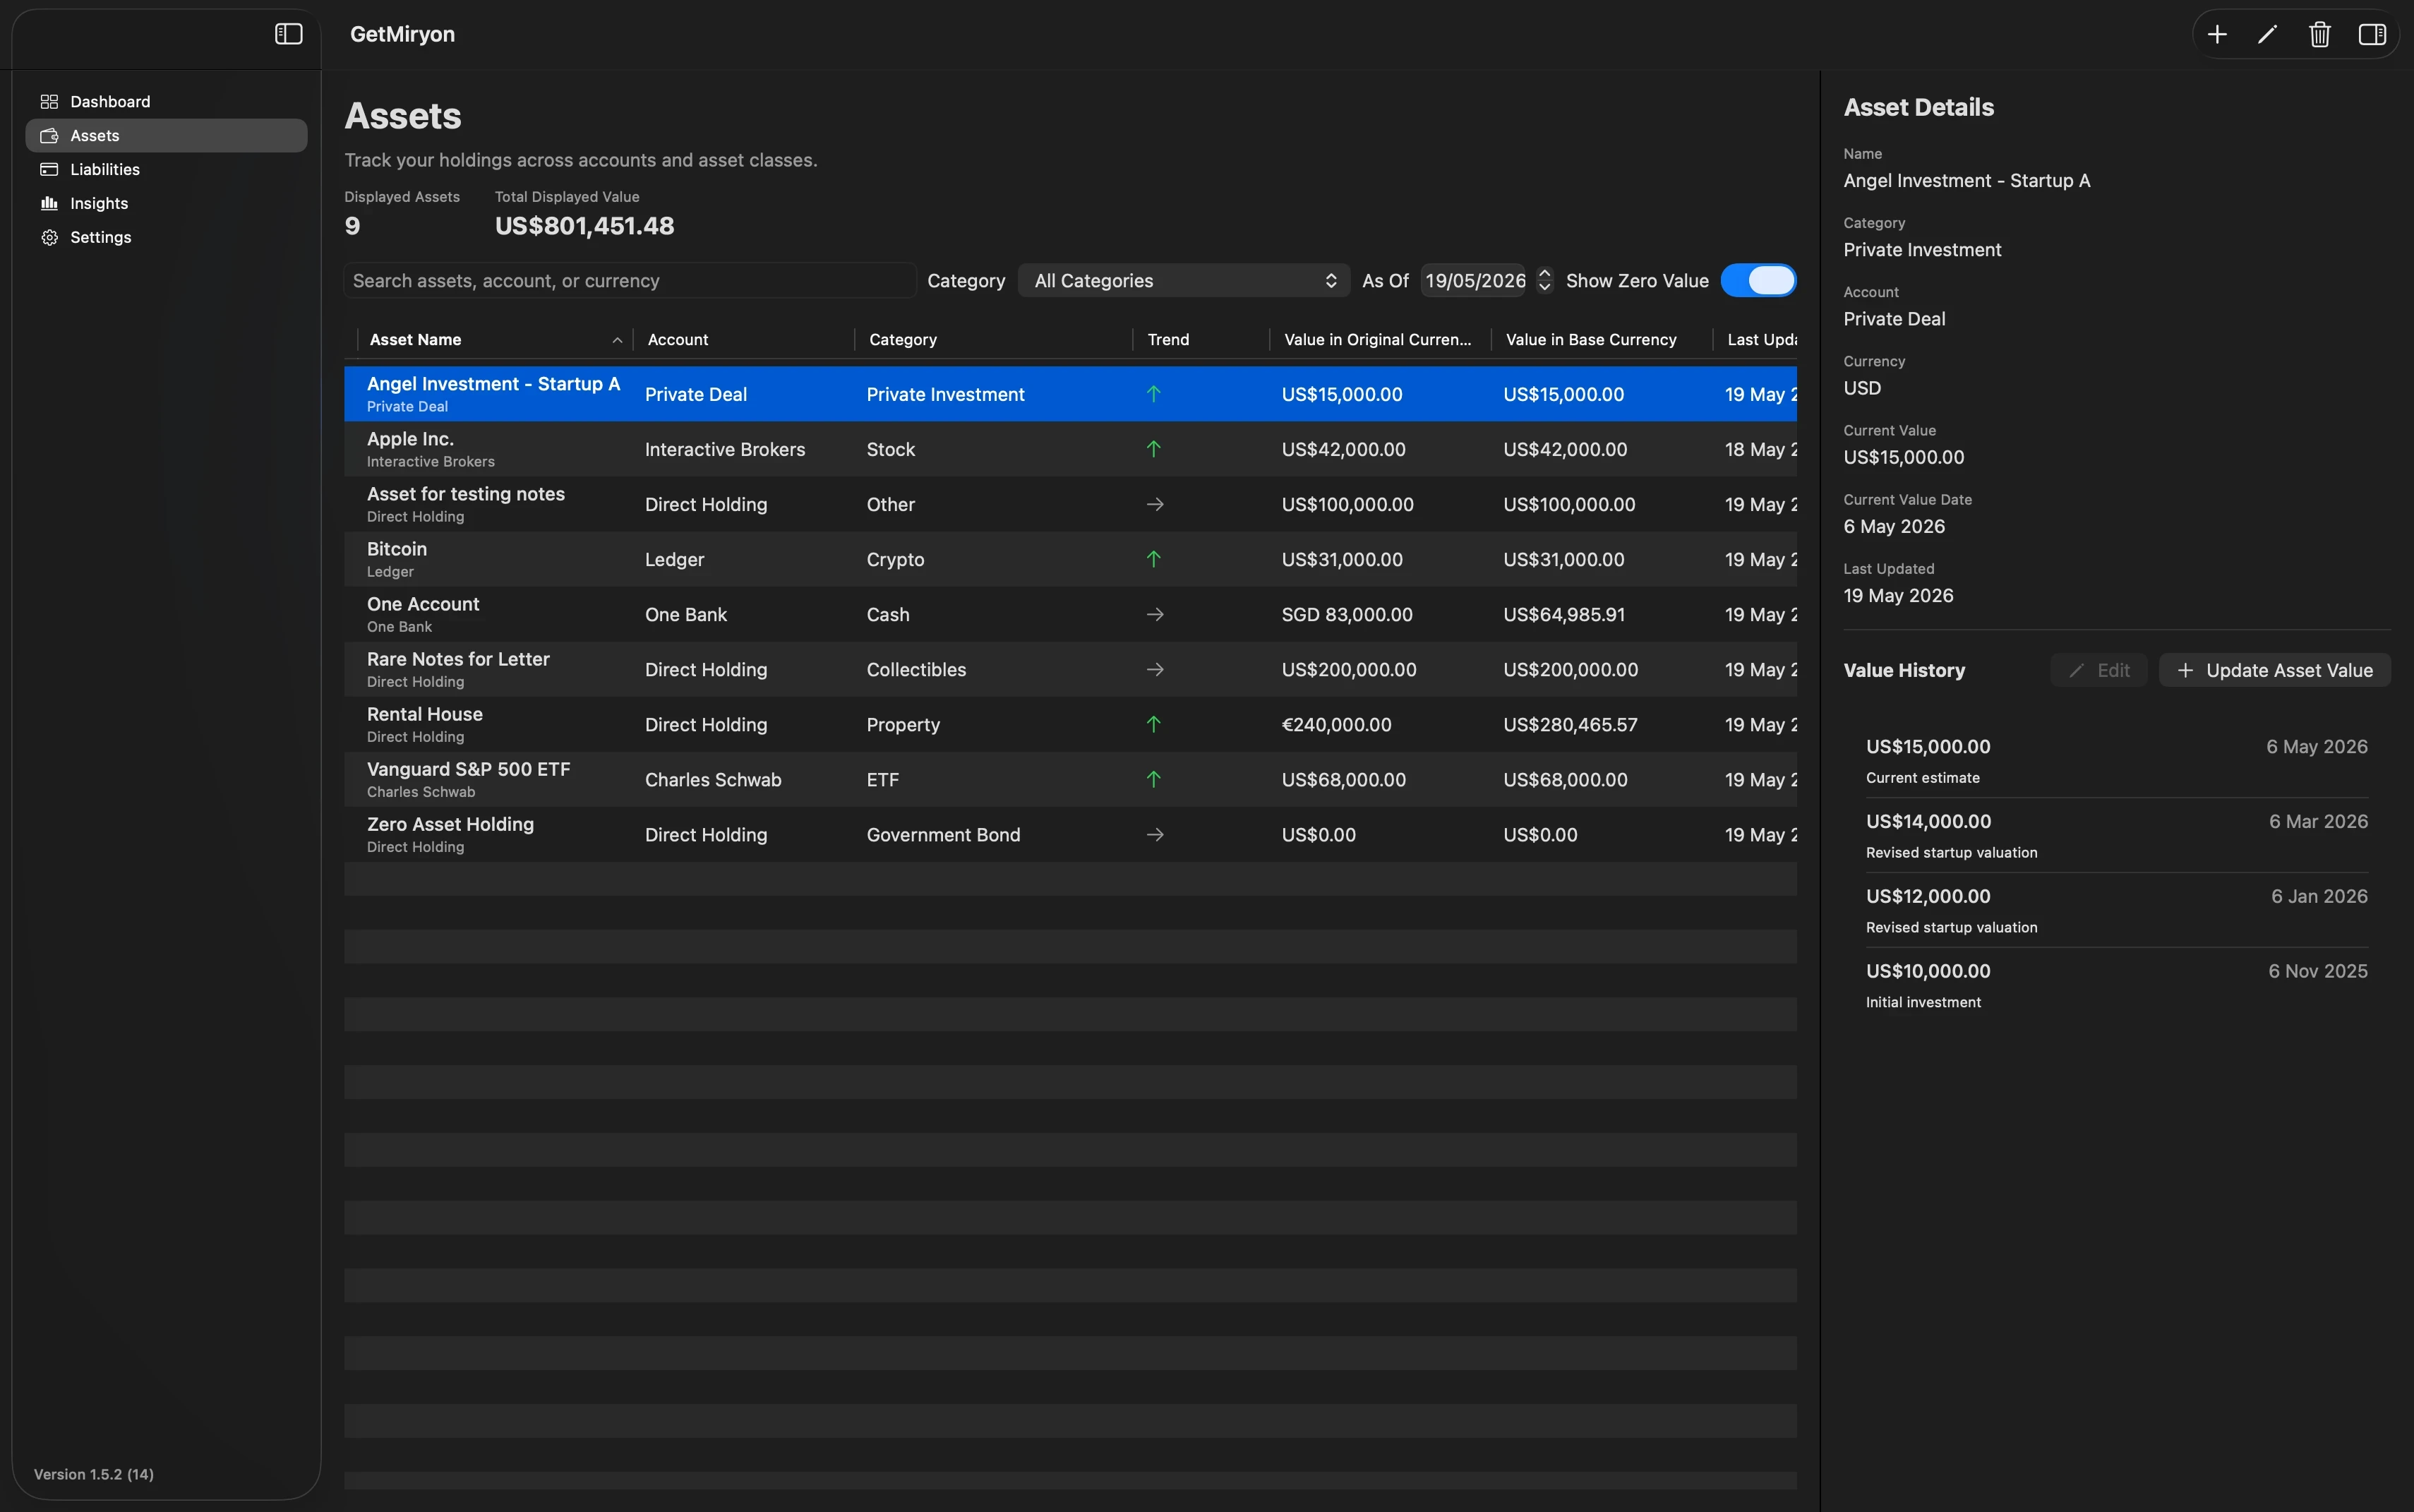Click the Assets wallet icon in sidebar

49,136
